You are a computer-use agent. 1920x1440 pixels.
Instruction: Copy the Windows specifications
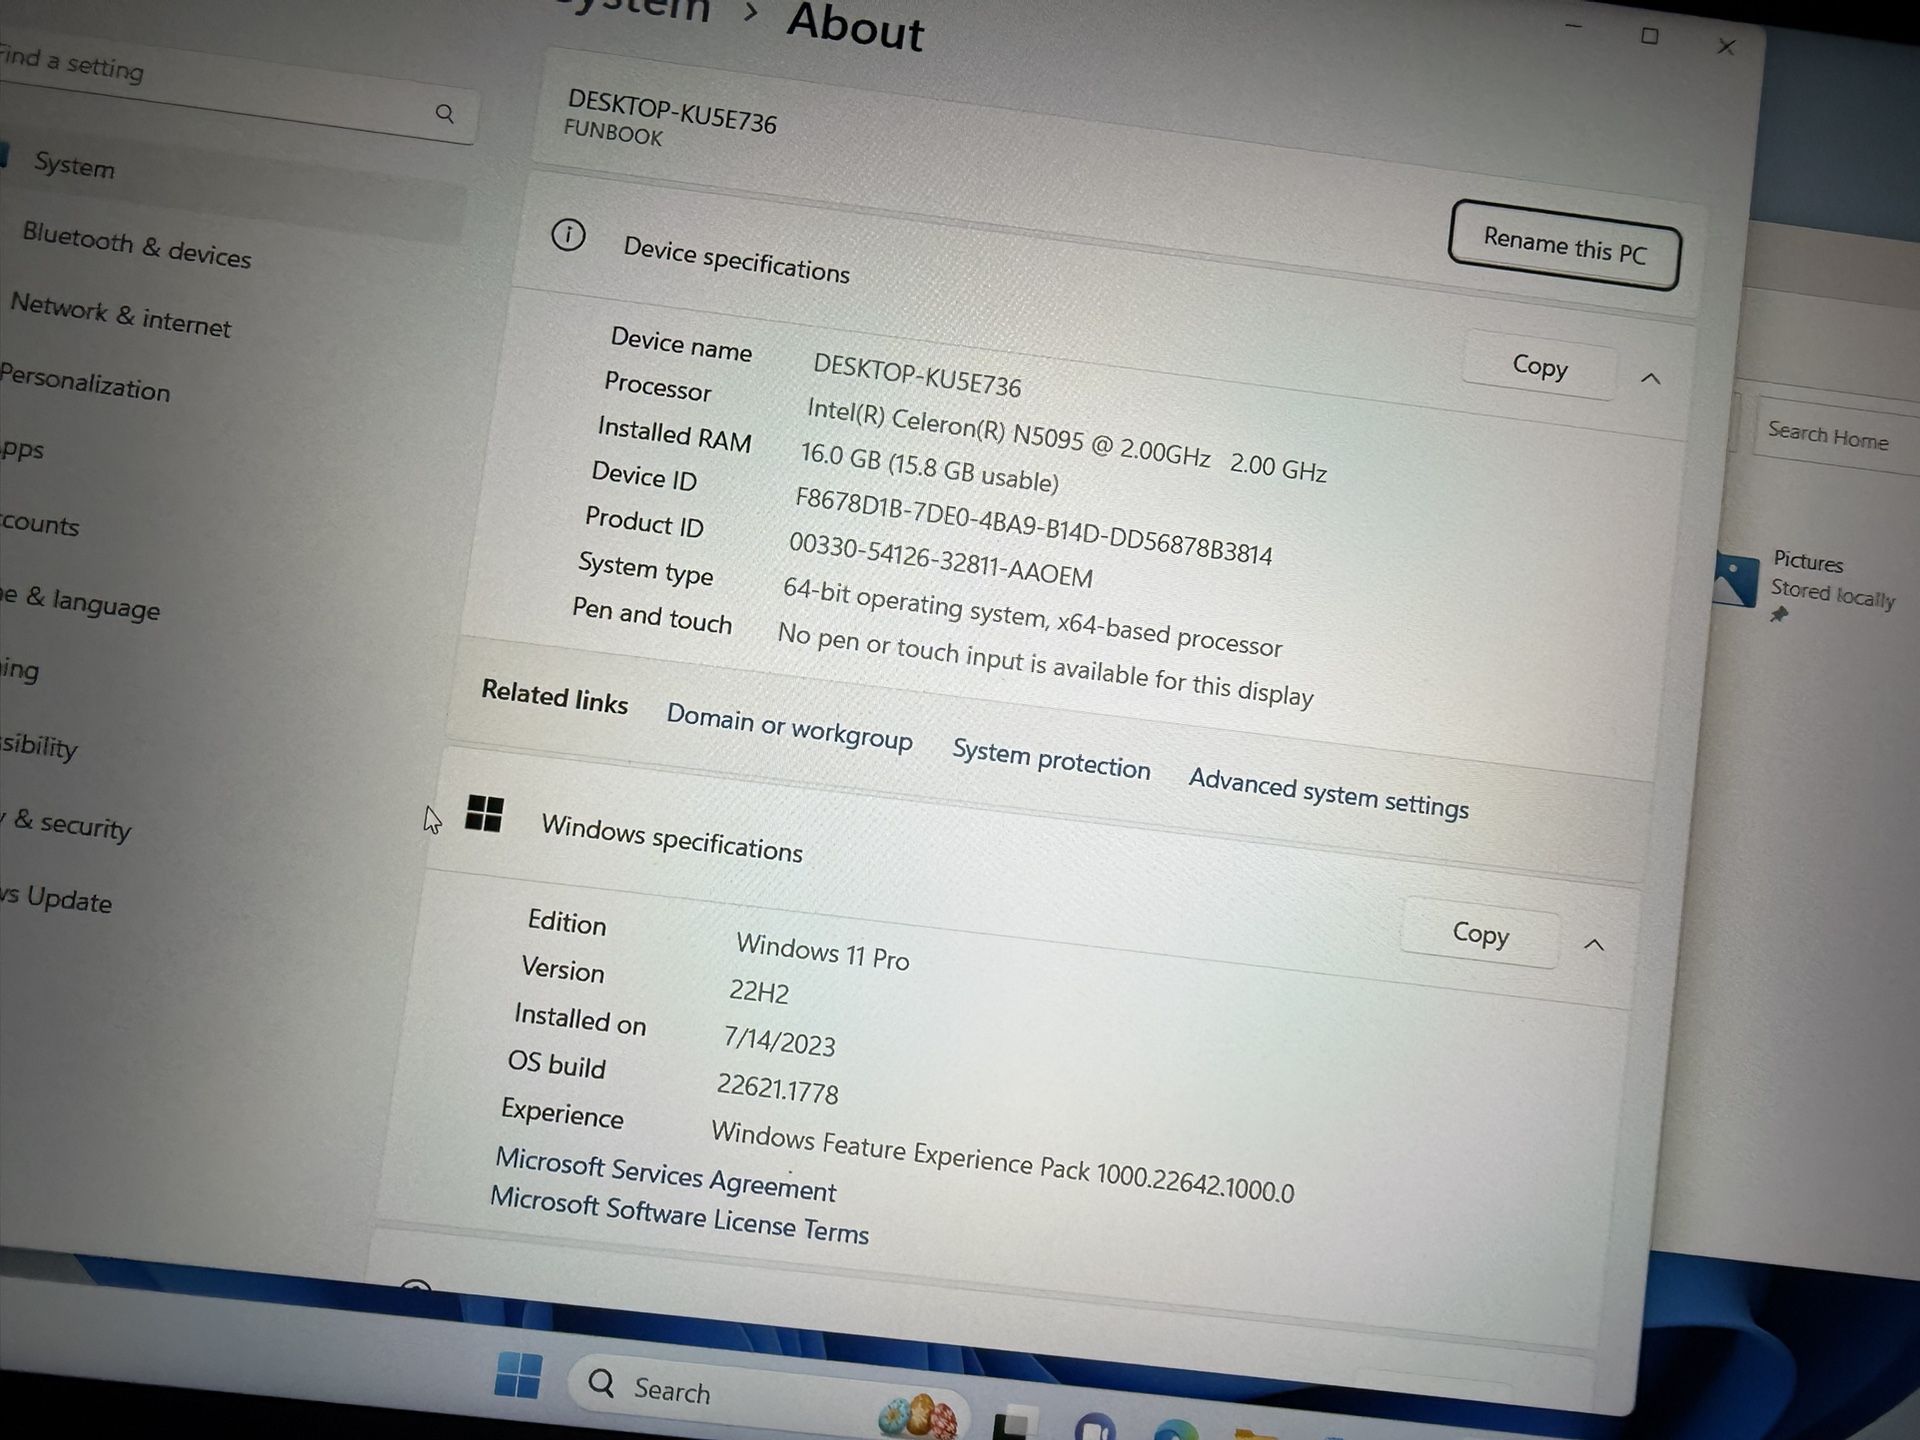1480,933
